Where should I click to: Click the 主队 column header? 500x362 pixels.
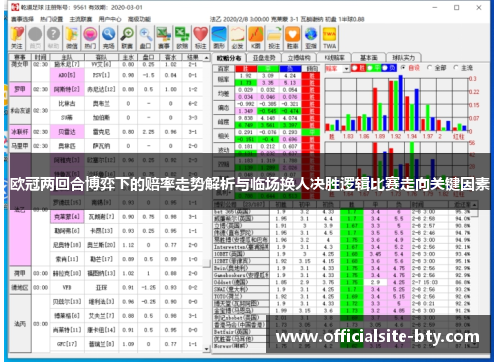click(67, 57)
